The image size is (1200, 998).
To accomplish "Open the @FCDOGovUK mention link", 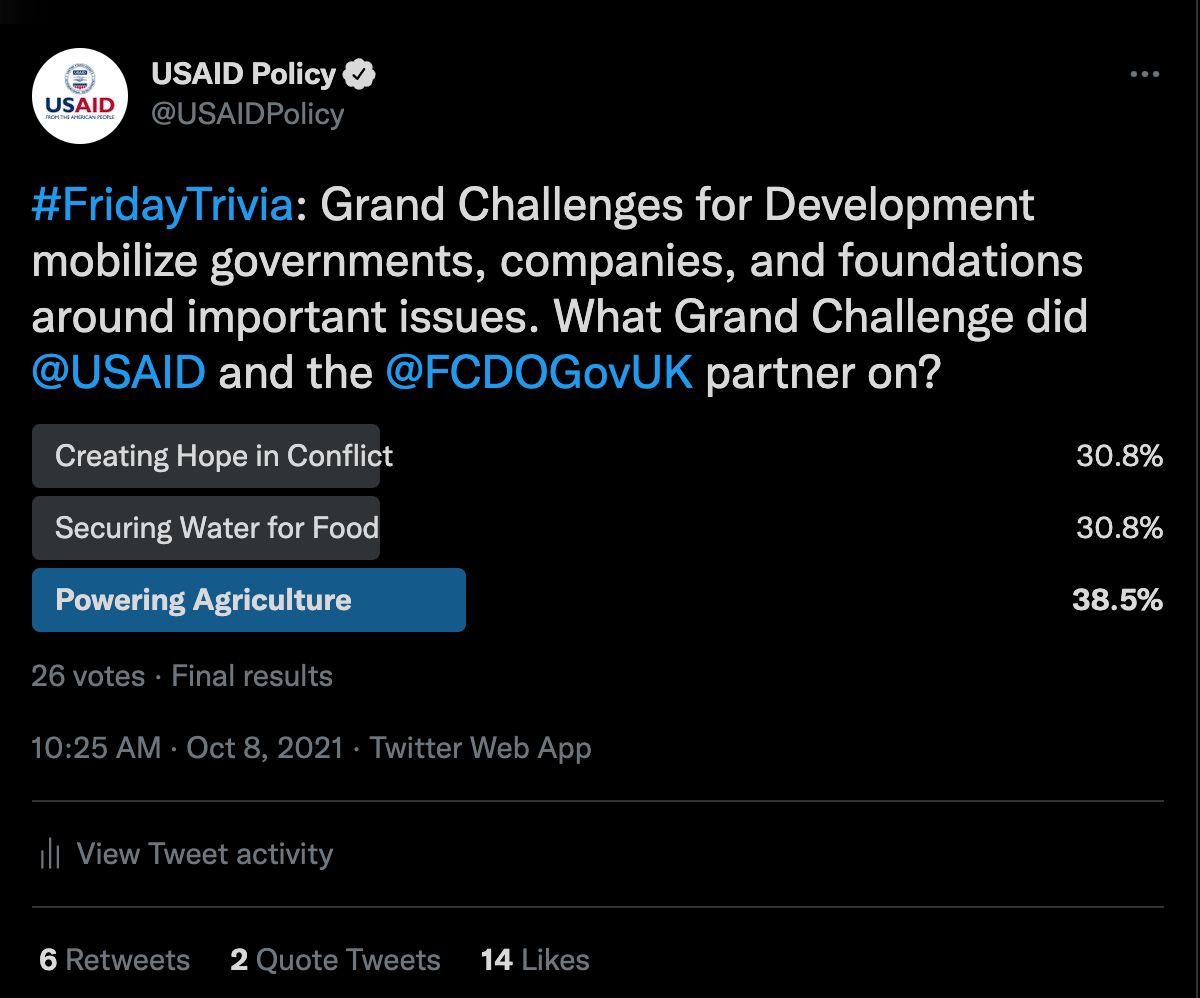I will [538, 372].
